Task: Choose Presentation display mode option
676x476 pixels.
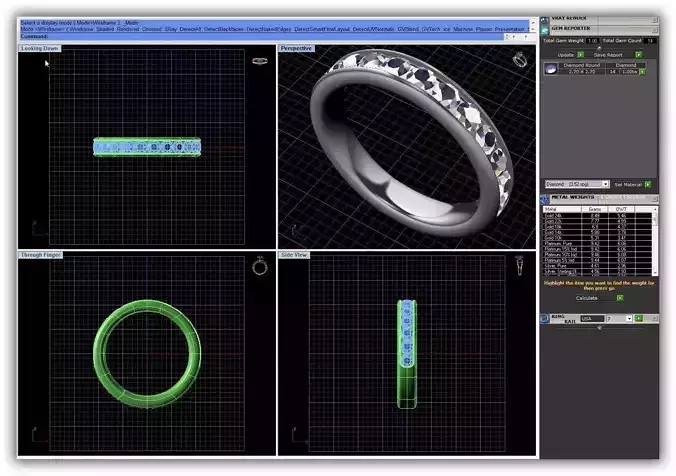Action: [510, 29]
